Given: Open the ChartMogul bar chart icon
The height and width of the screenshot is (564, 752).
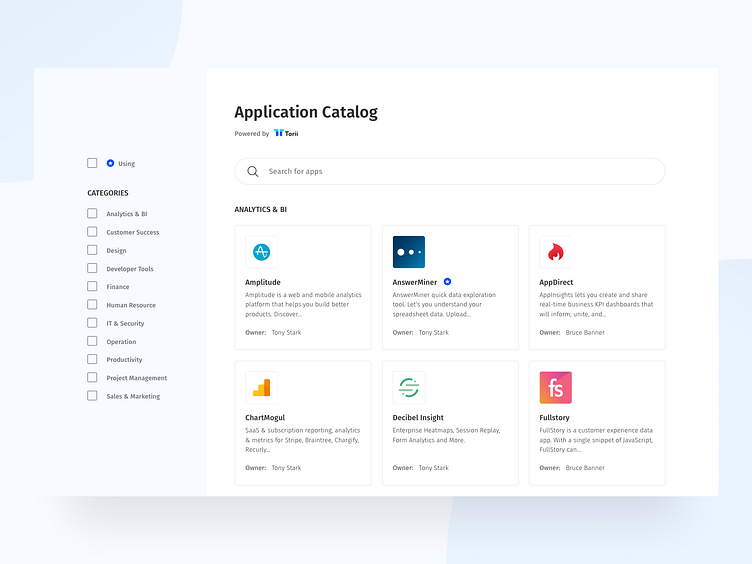Looking at the screenshot, I should 261,388.
